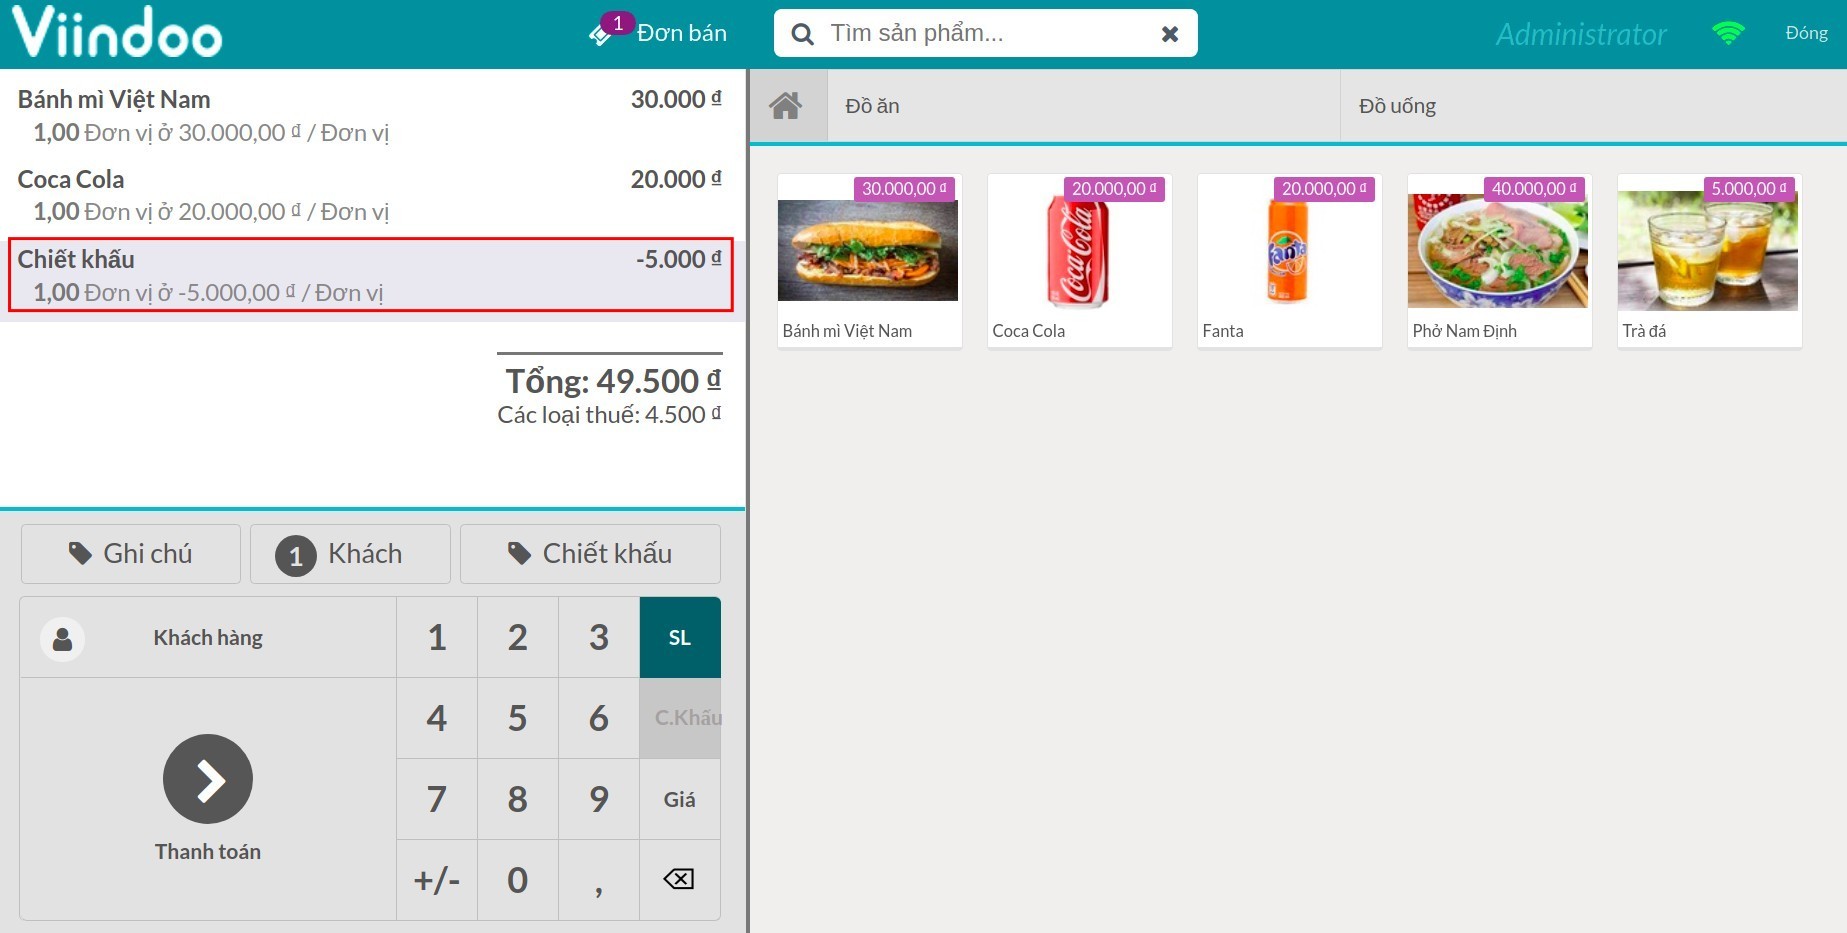Viewport: 1847px width, 933px height.
Task: Click the Thanh toán payment arrow button
Action: pyautogui.click(x=208, y=779)
